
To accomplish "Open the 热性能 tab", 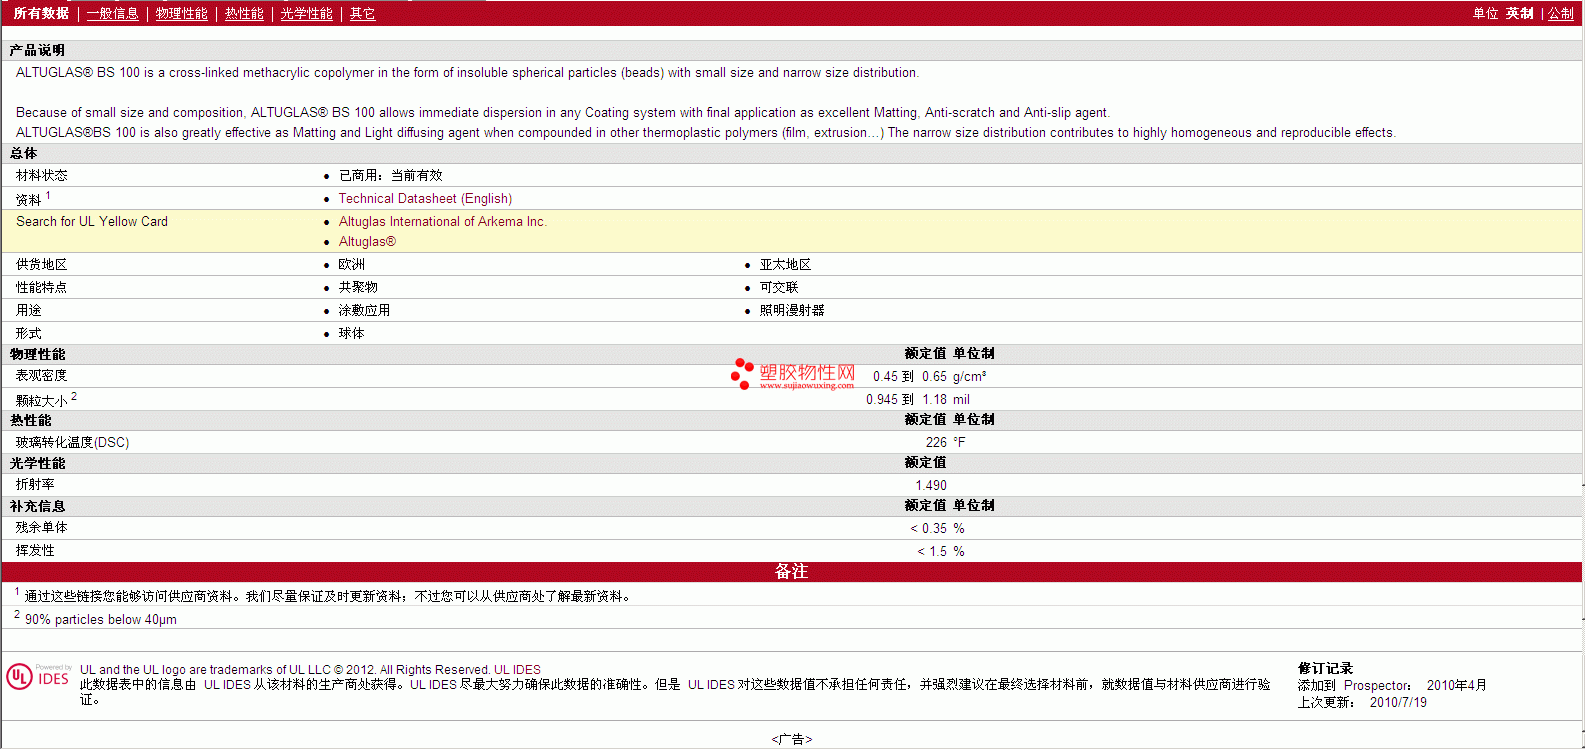I will [x=244, y=13].
